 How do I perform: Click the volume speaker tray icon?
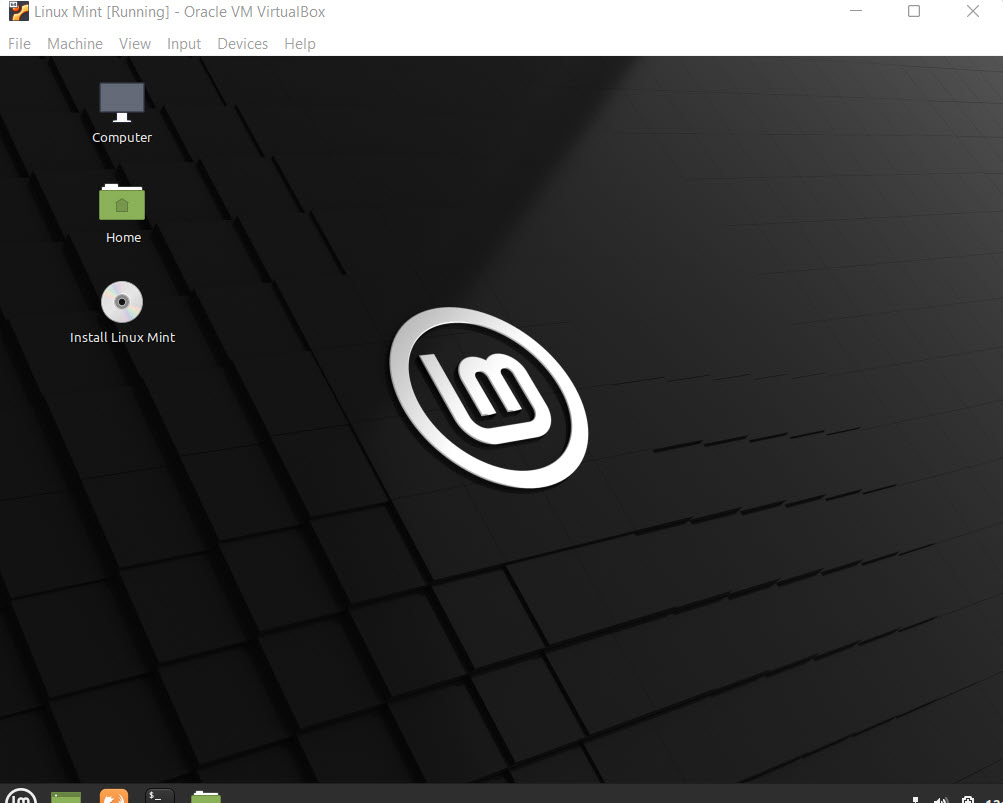941,799
